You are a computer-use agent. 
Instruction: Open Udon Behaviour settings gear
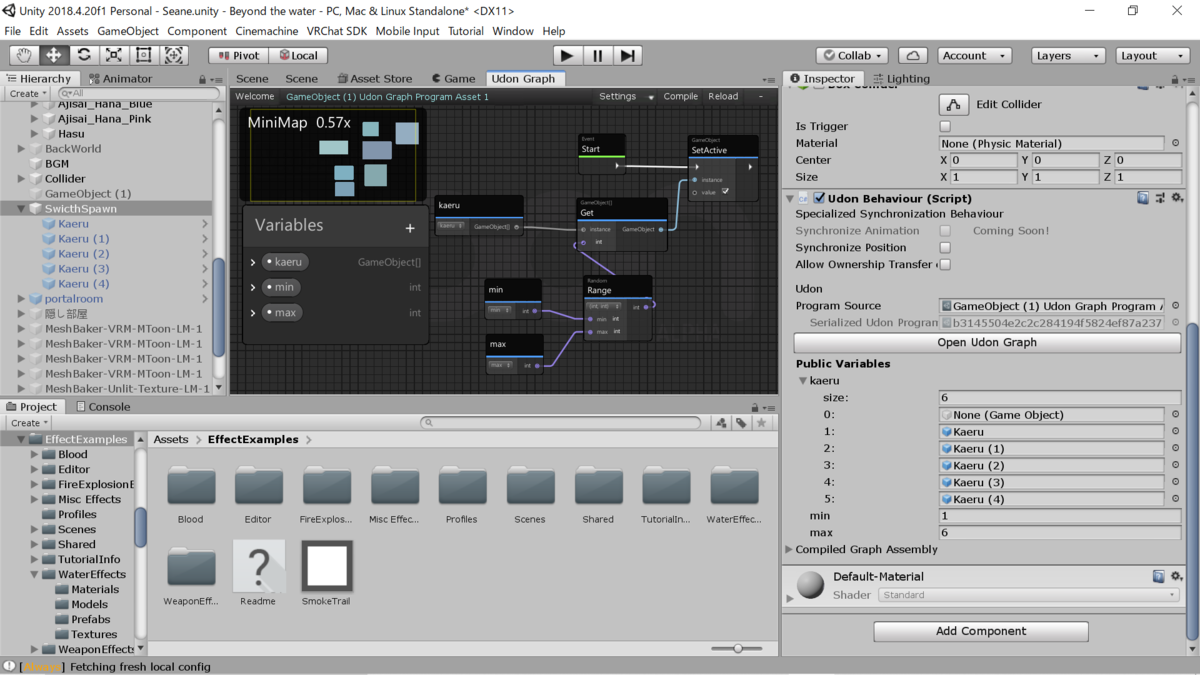coord(1177,198)
